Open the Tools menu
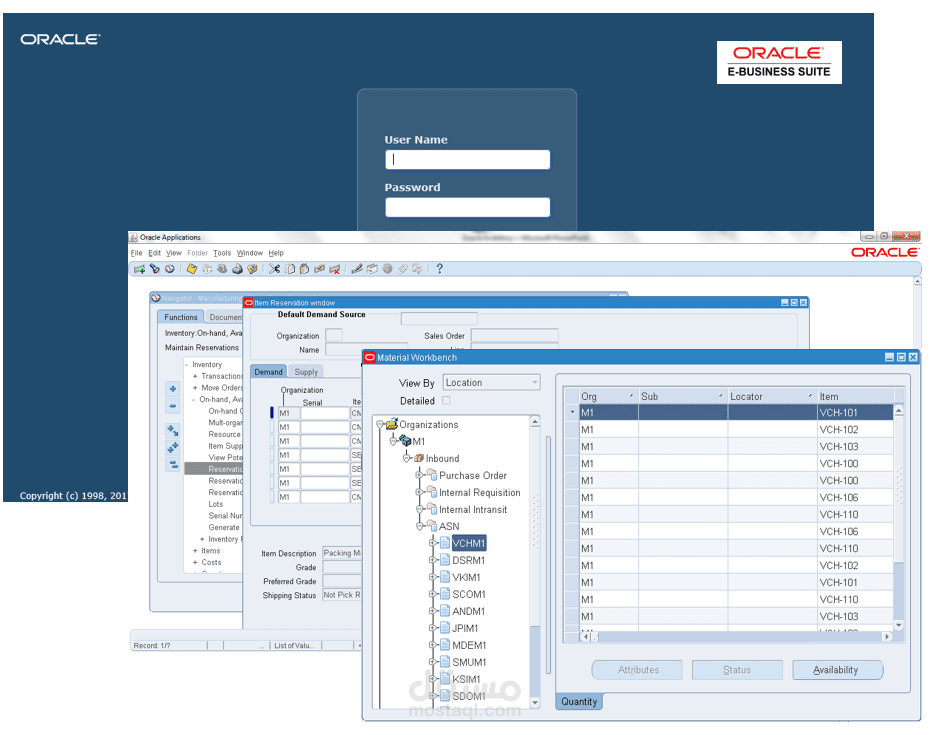930x735 pixels. (x=222, y=253)
